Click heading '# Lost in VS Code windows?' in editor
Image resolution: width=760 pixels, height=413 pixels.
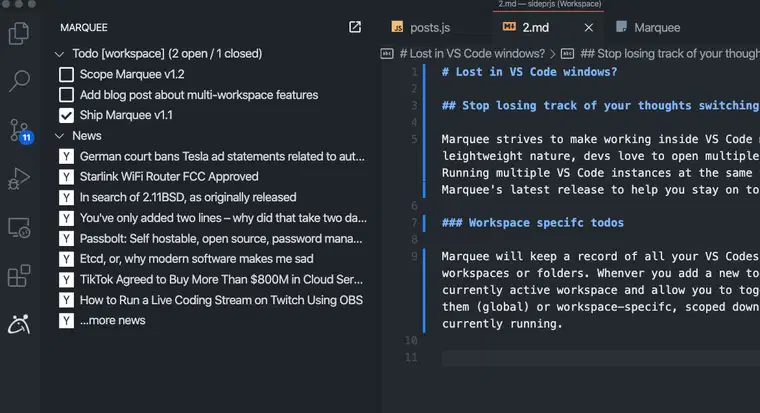(529, 72)
